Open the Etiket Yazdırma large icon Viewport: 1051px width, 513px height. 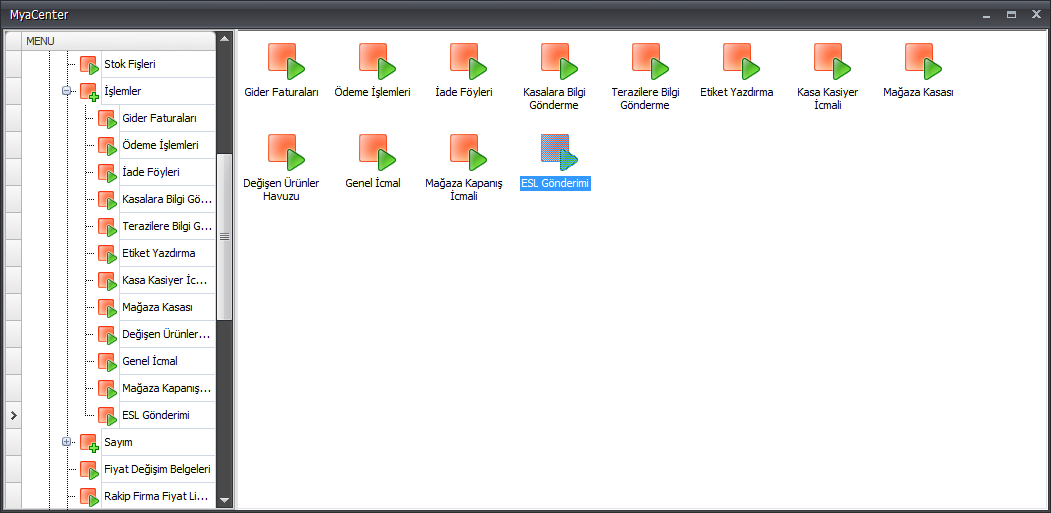pyautogui.click(x=741, y=62)
